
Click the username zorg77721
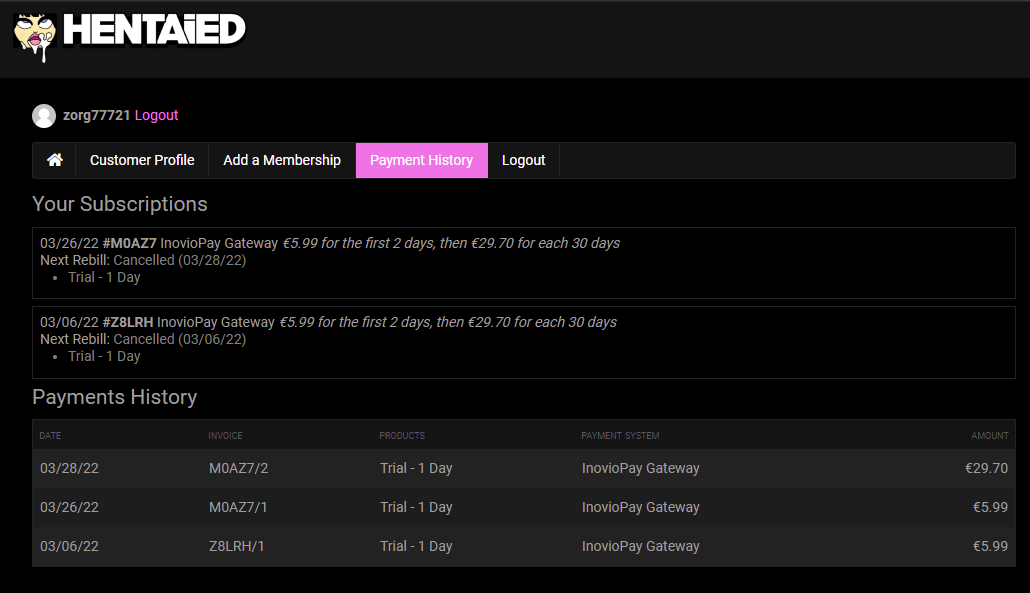pos(96,115)
